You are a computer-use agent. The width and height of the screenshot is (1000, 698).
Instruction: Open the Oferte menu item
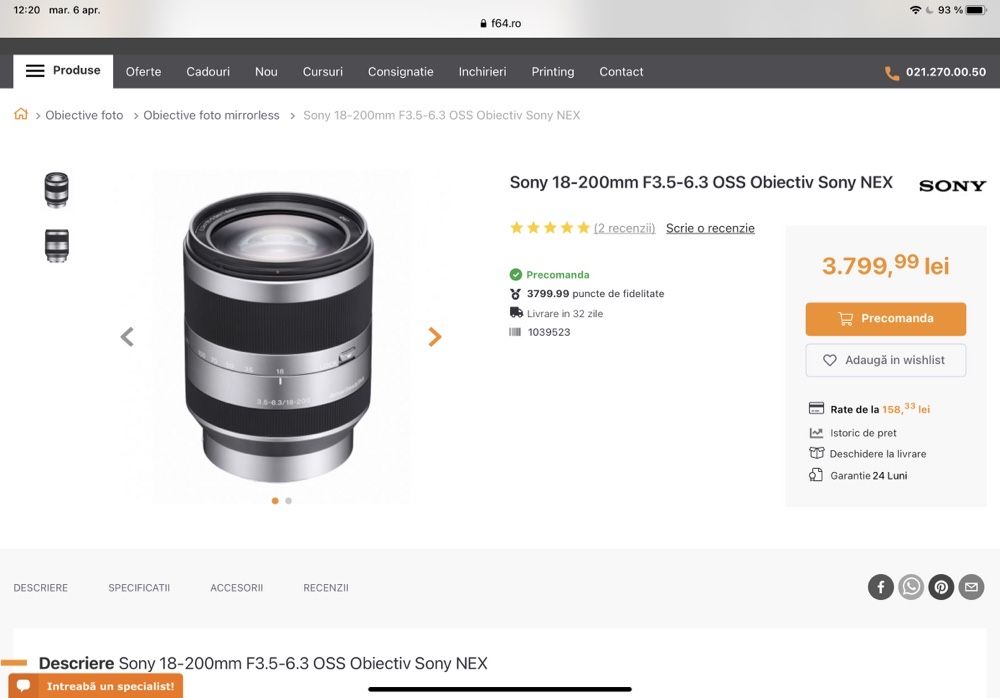[x=143, y=71]
